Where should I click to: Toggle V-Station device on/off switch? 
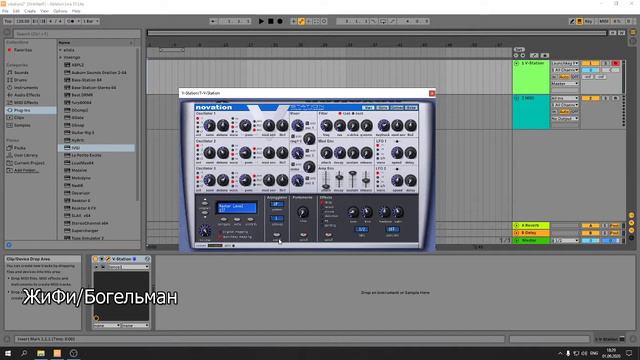(x=96, y=259)
